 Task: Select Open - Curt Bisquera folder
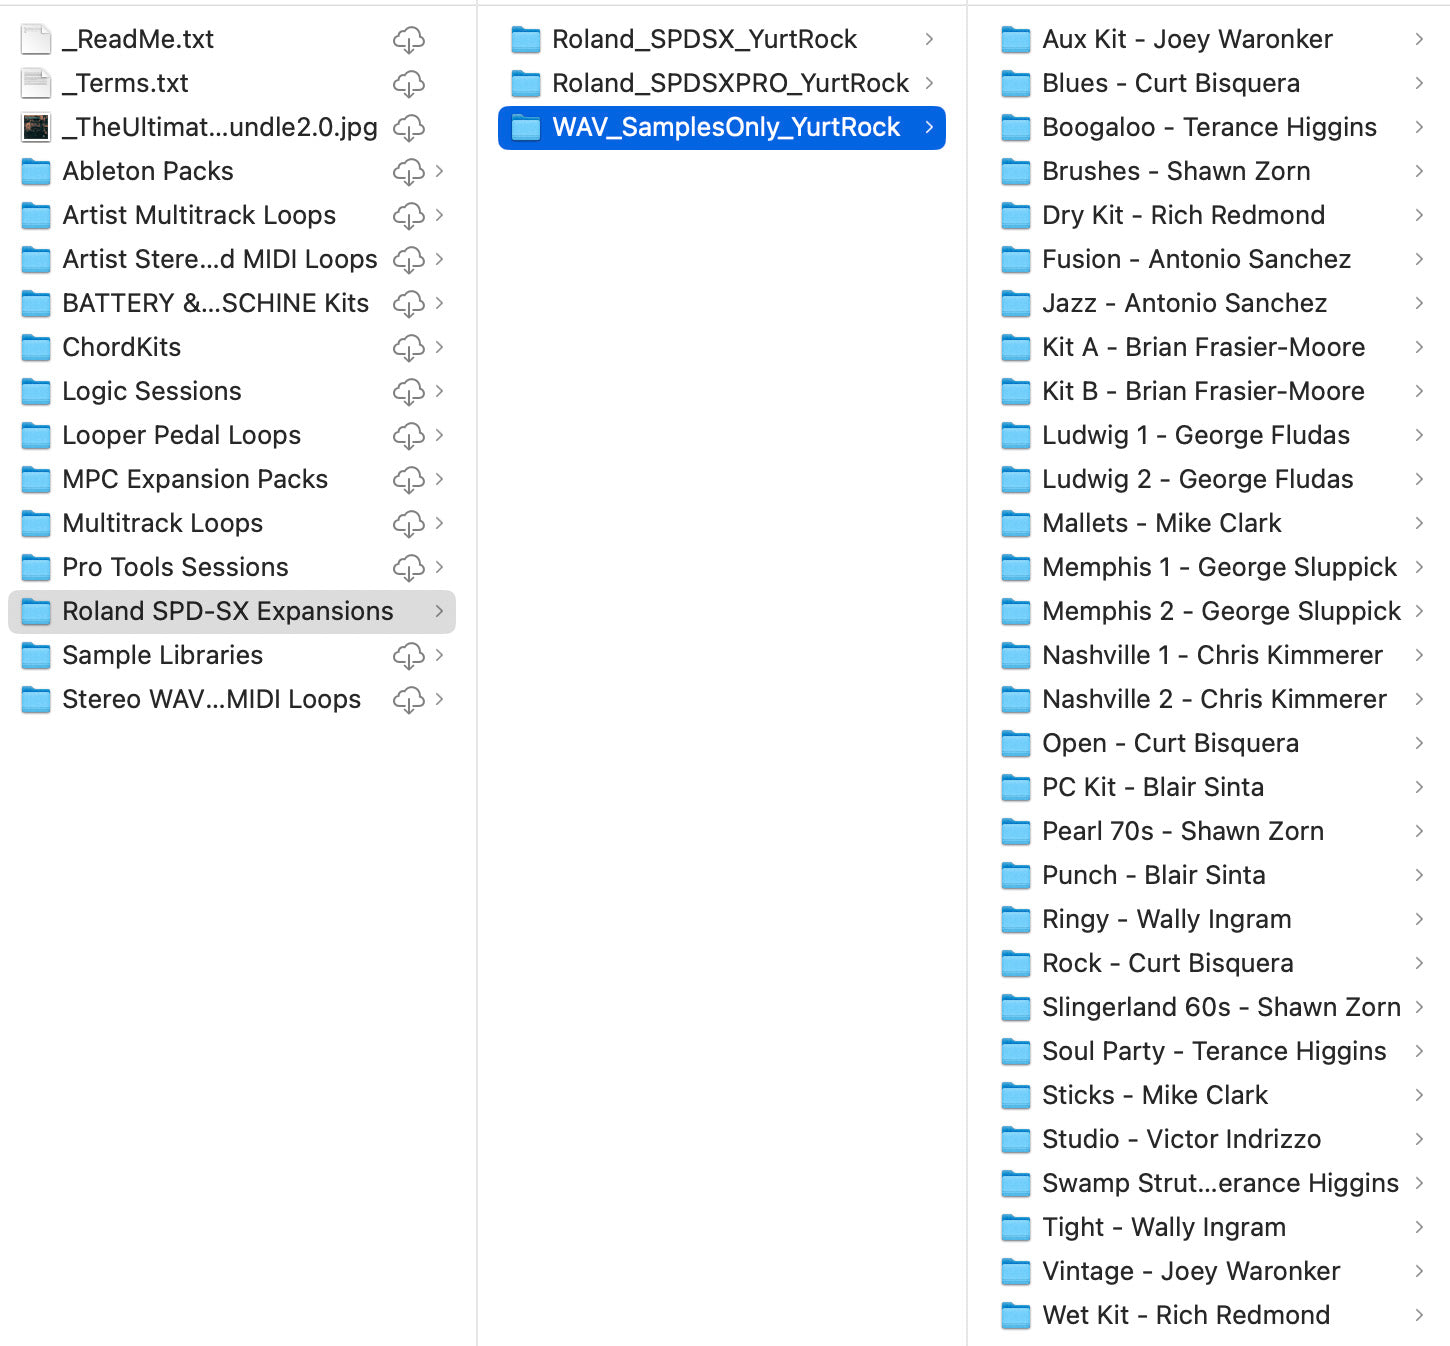(x=1212, y=743)
